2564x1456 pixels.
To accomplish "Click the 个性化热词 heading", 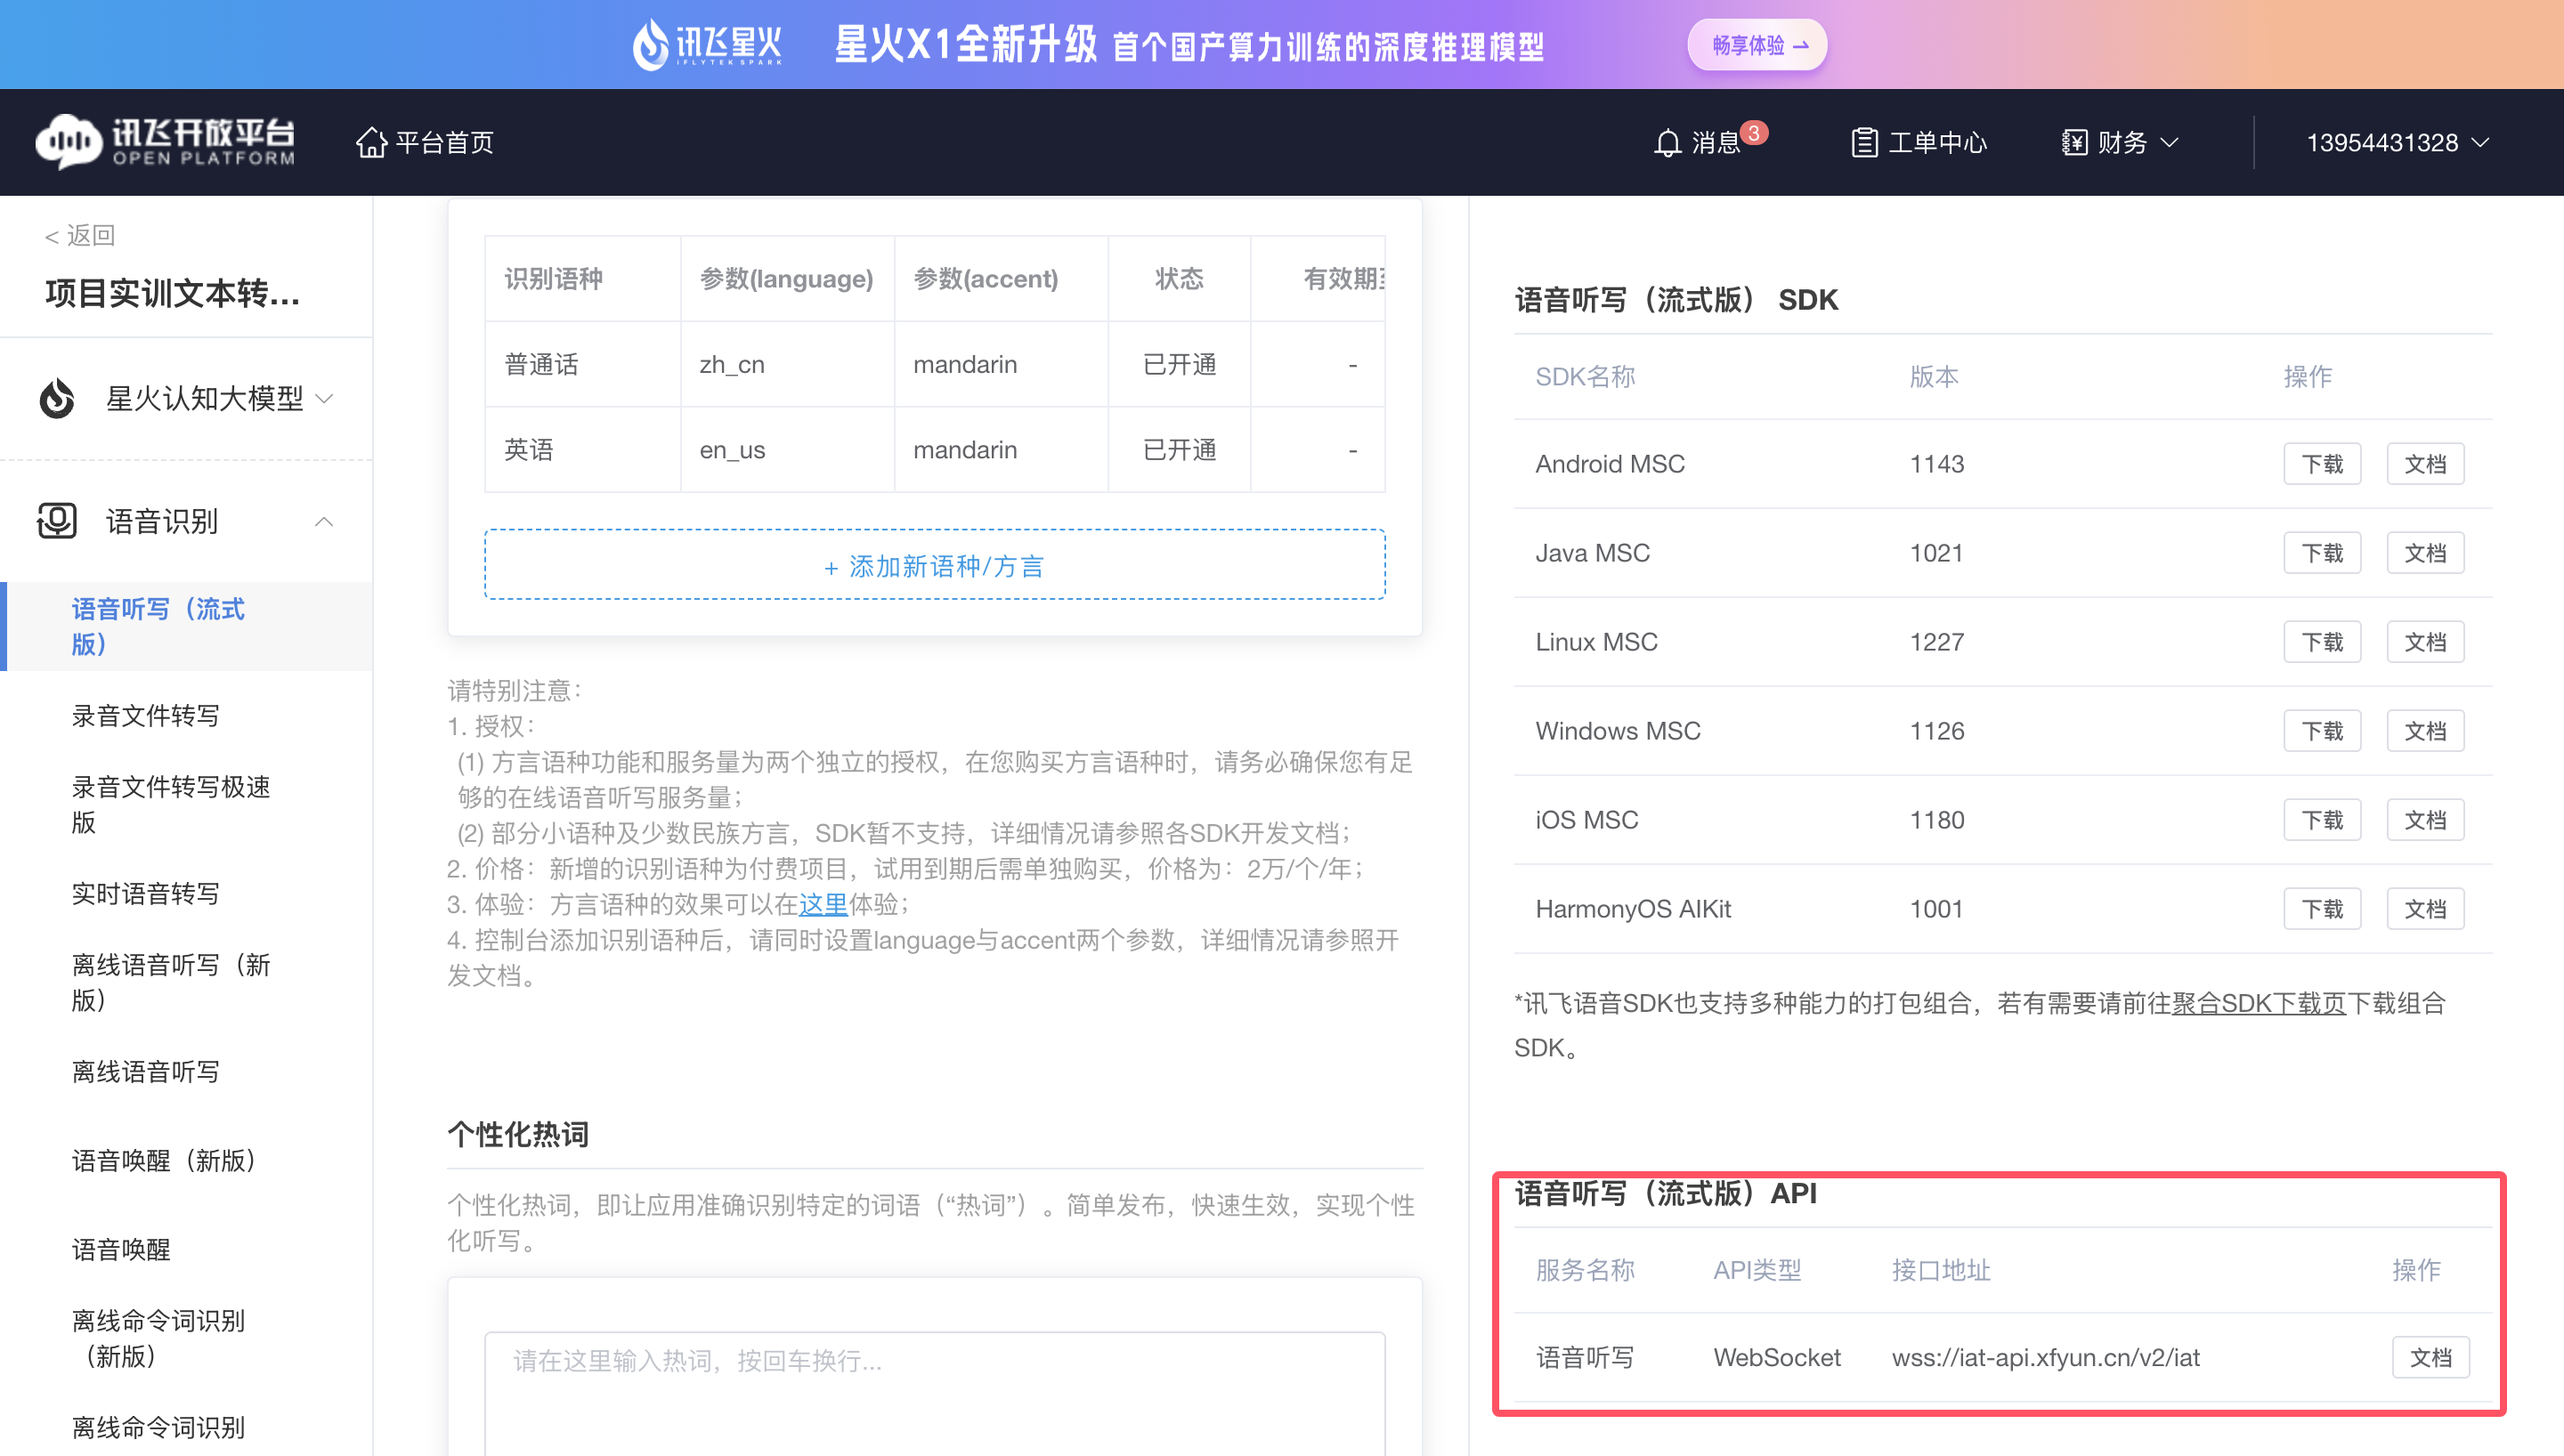I will 518,1134.
